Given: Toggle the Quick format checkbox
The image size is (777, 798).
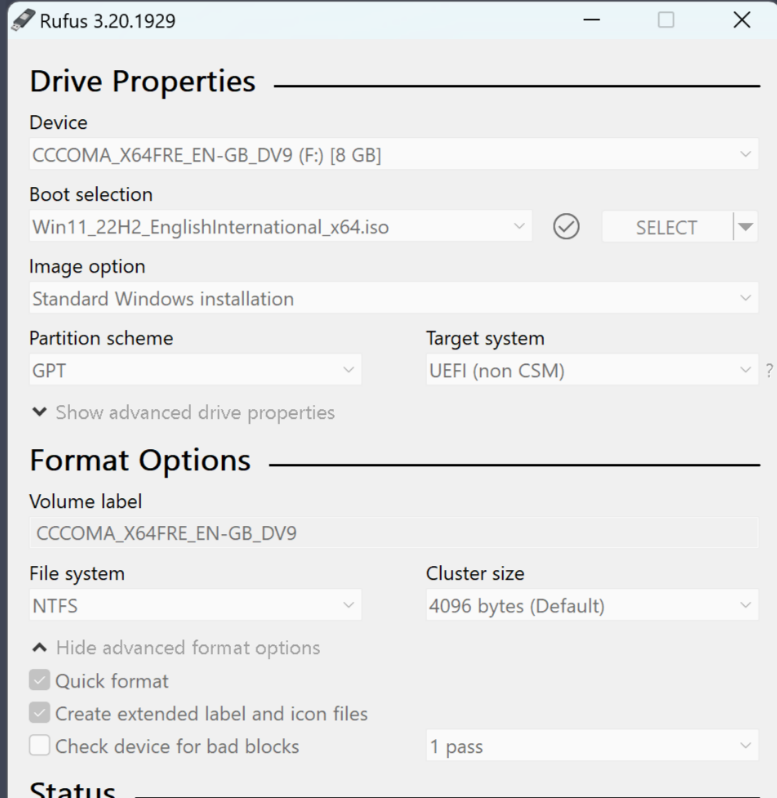Looking at the screenshot, I should pyautogui.click(x=40, y=681).
